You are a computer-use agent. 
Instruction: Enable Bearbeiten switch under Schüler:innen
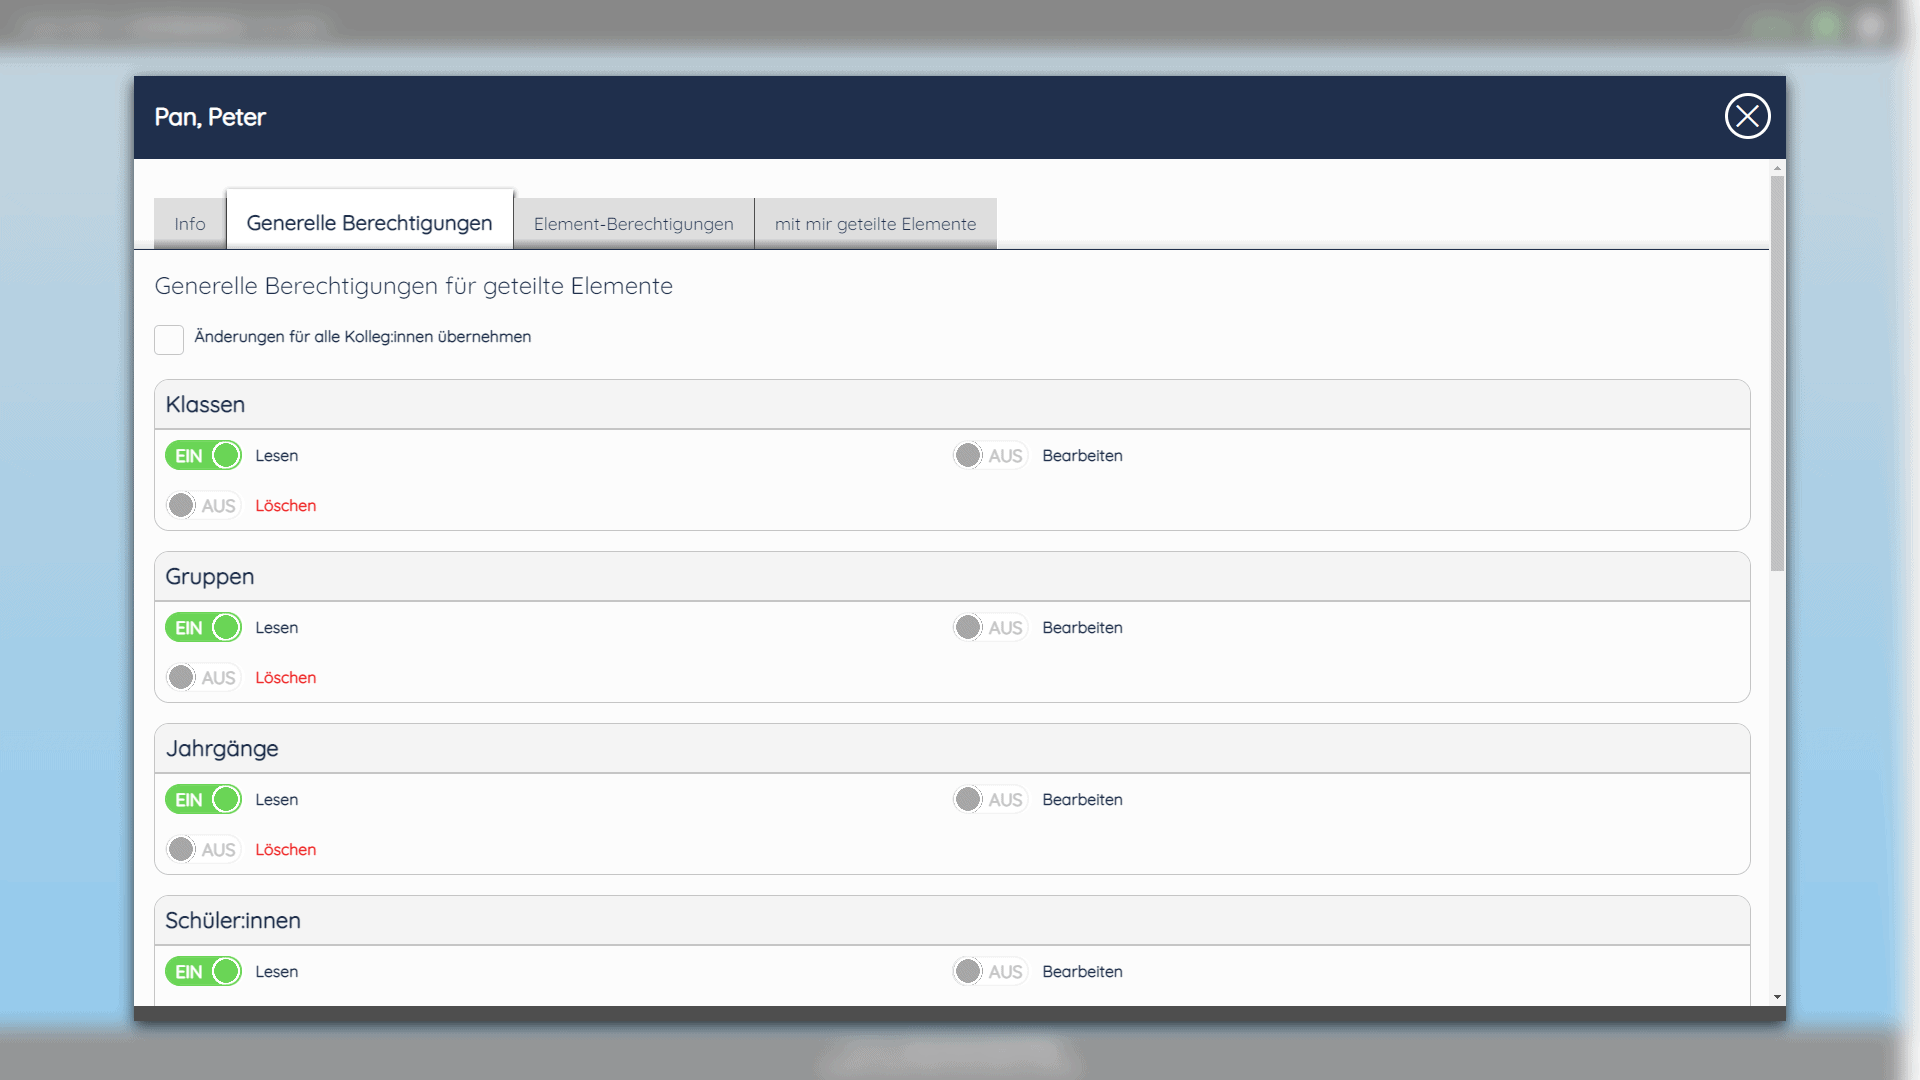coord(990,971)
